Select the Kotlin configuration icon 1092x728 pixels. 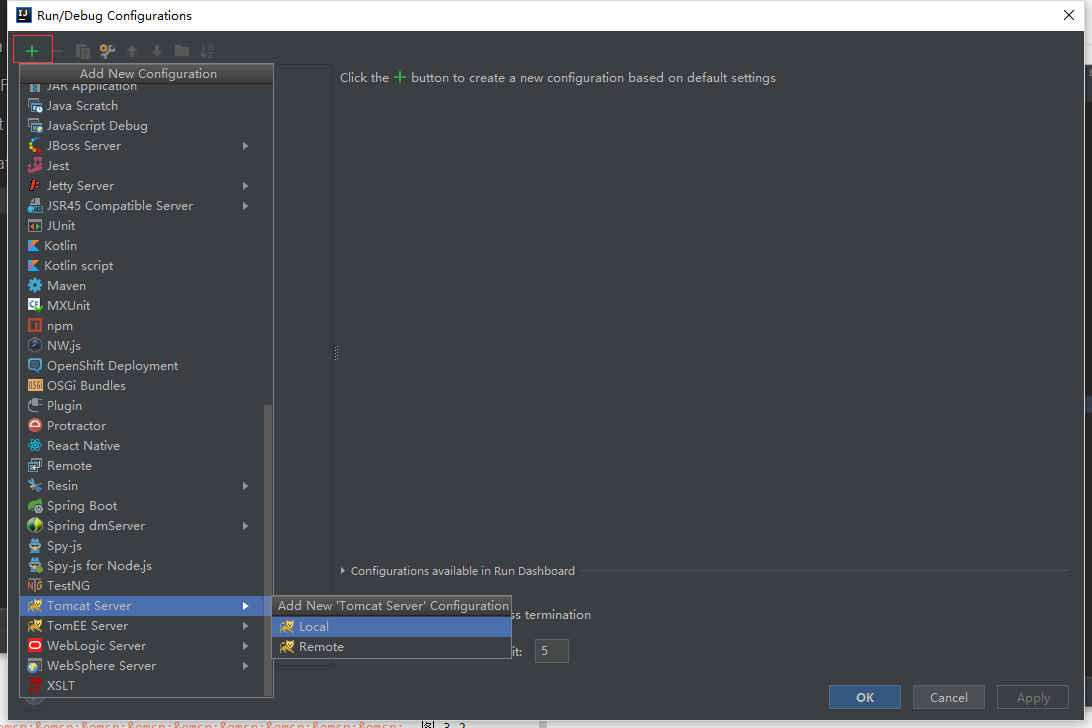pos(33,246)
